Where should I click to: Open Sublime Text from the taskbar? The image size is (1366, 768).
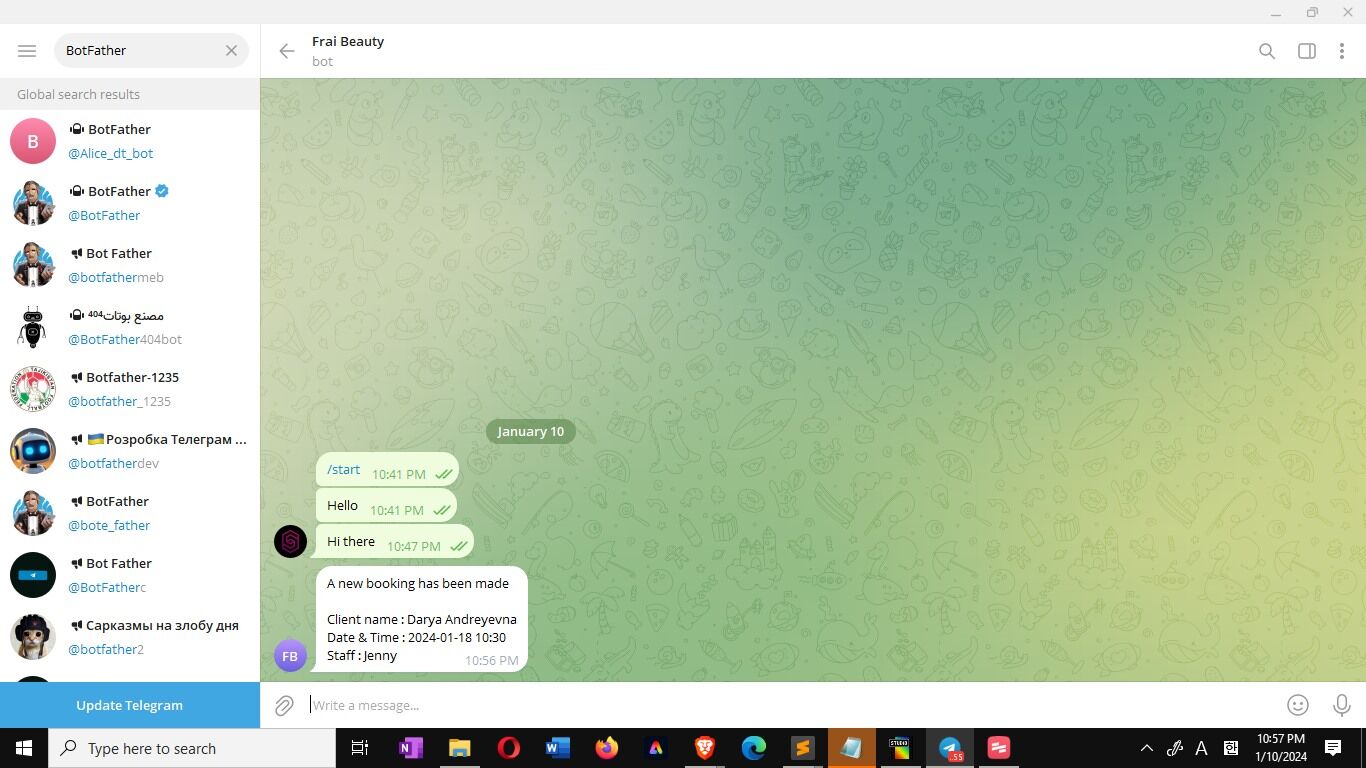click(802, 748)
